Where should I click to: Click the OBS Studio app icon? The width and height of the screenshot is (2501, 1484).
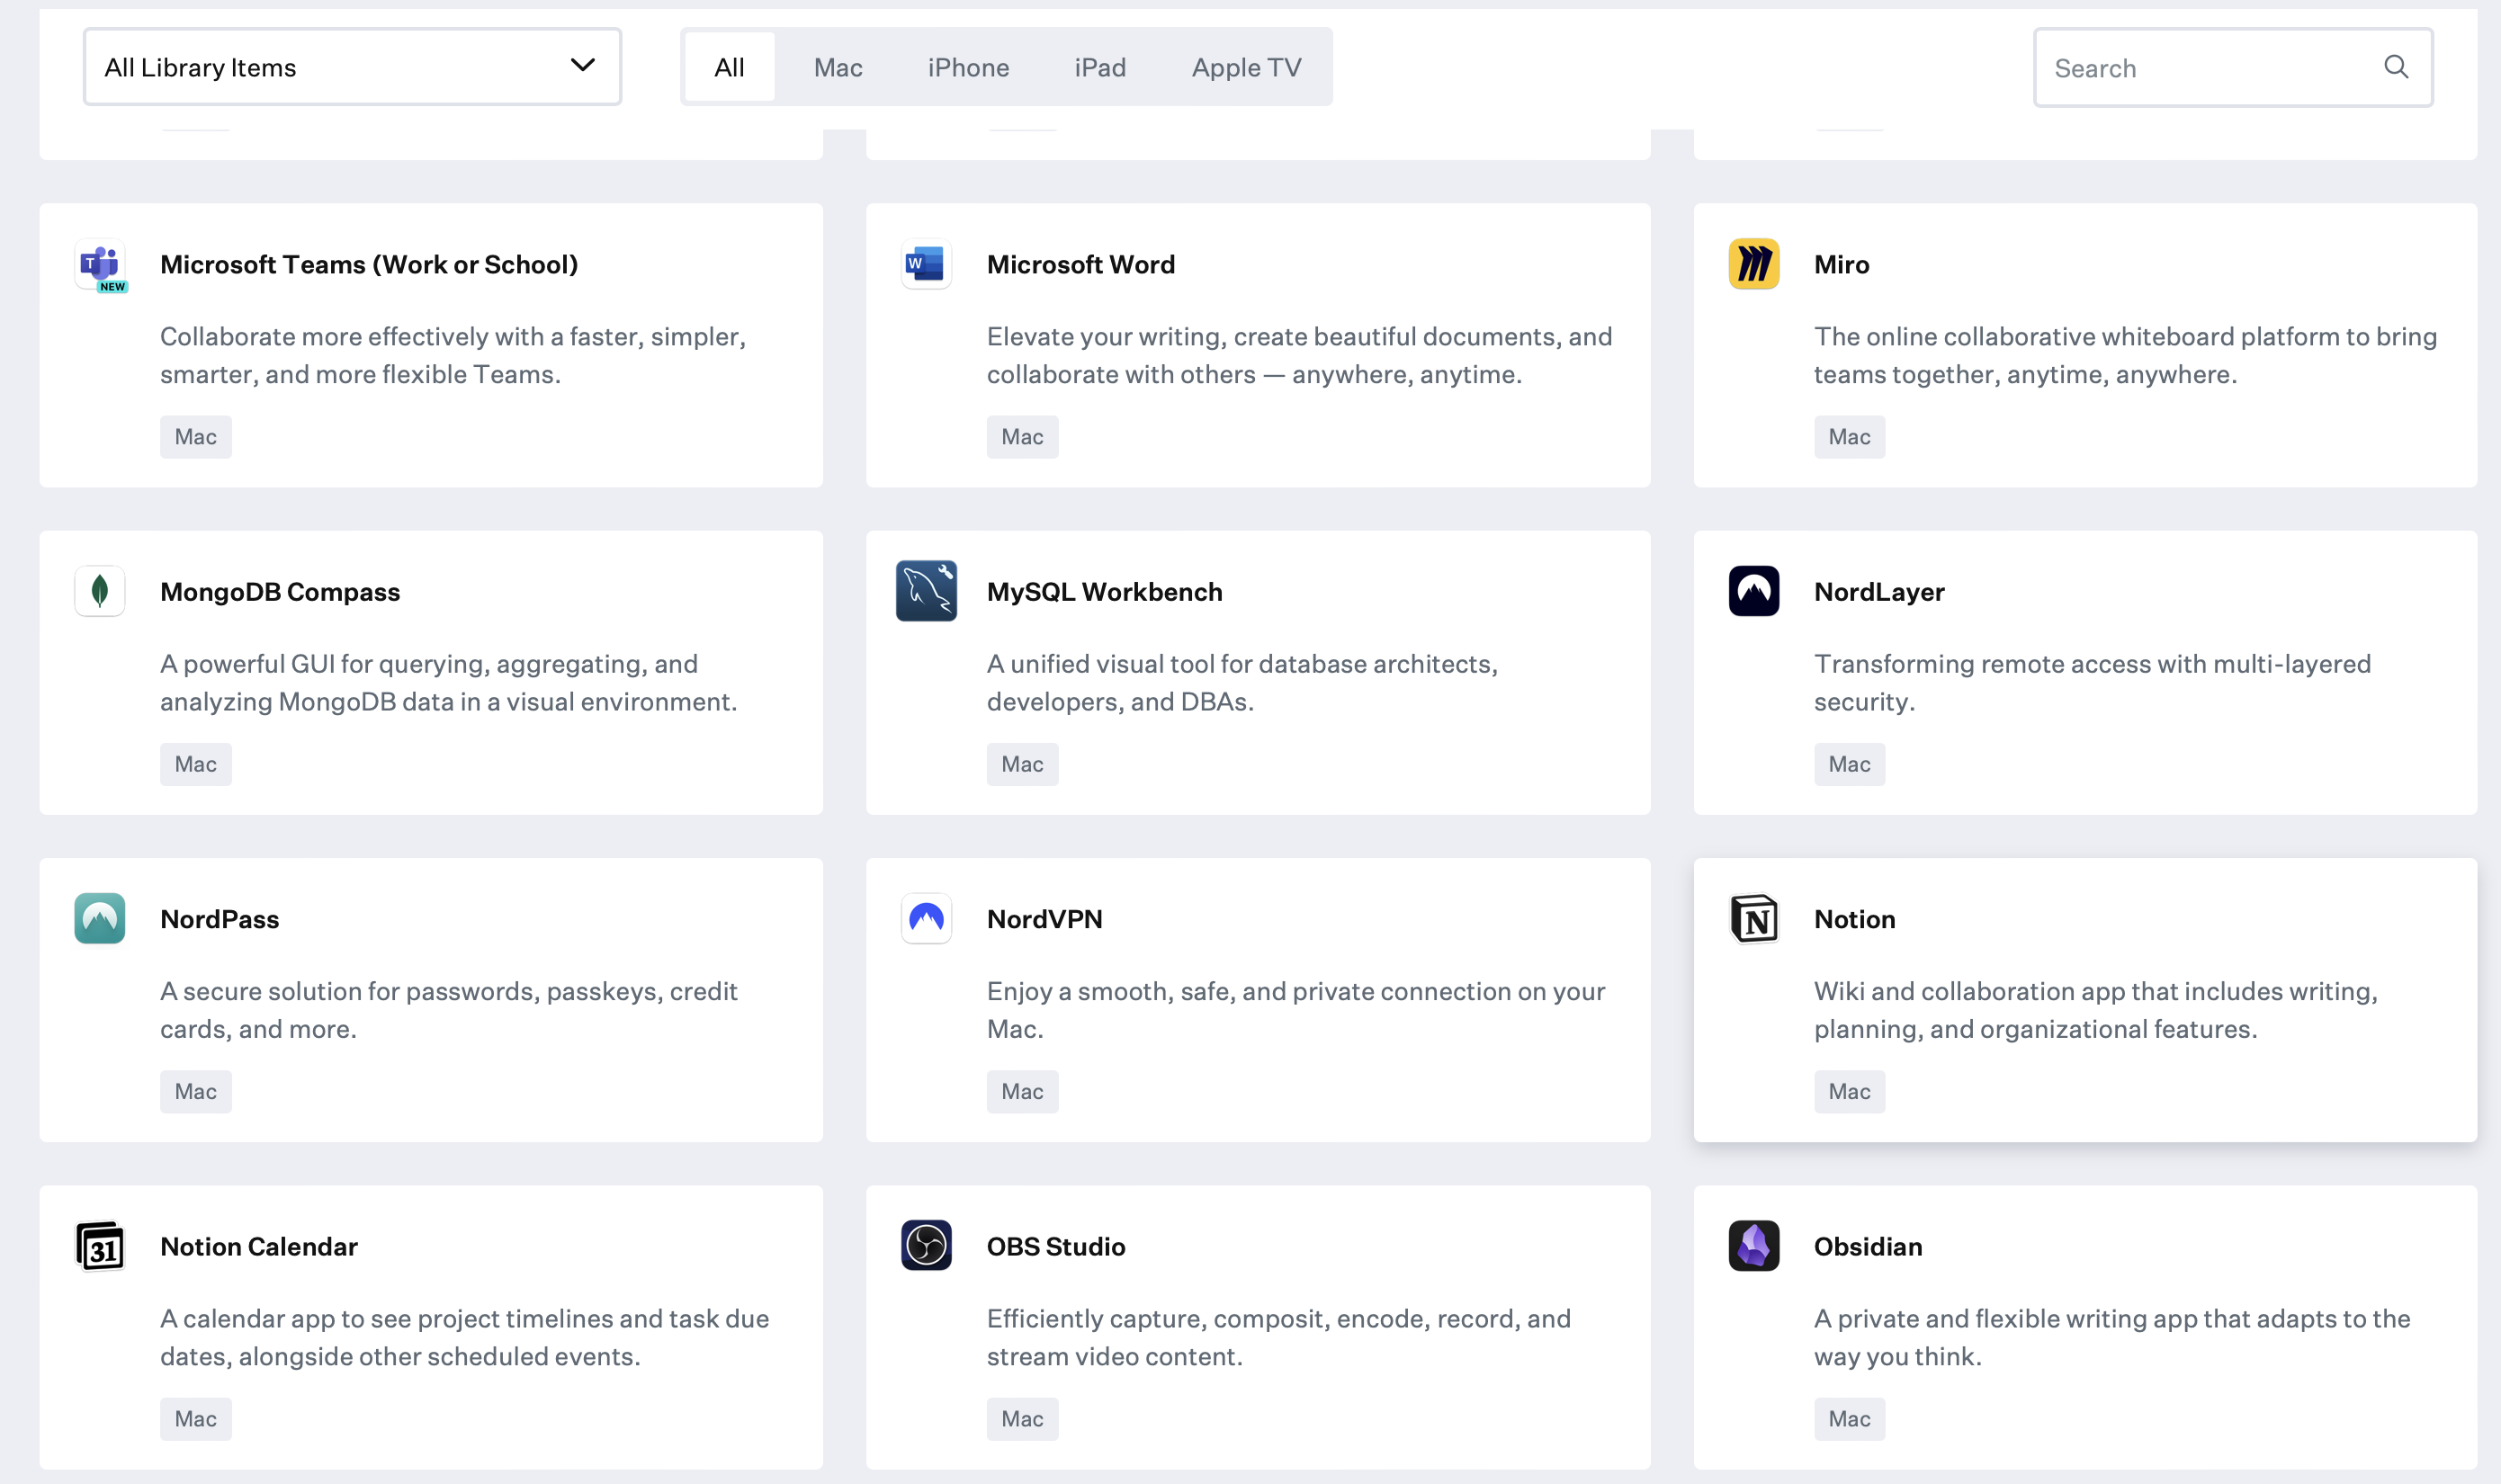[x=925, y=1245]
